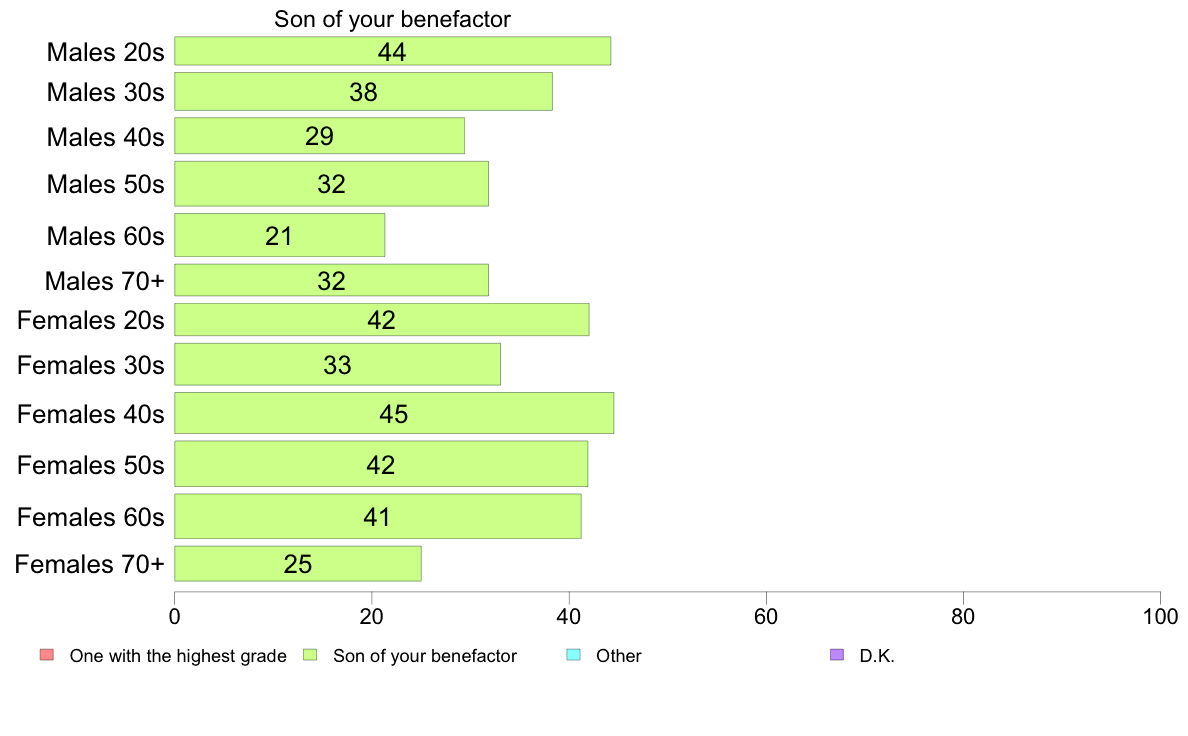This screenshot has width=1188, height=736.
Task: Click the Females 50s bar showing 42
Action: click(x=381, y=464)
